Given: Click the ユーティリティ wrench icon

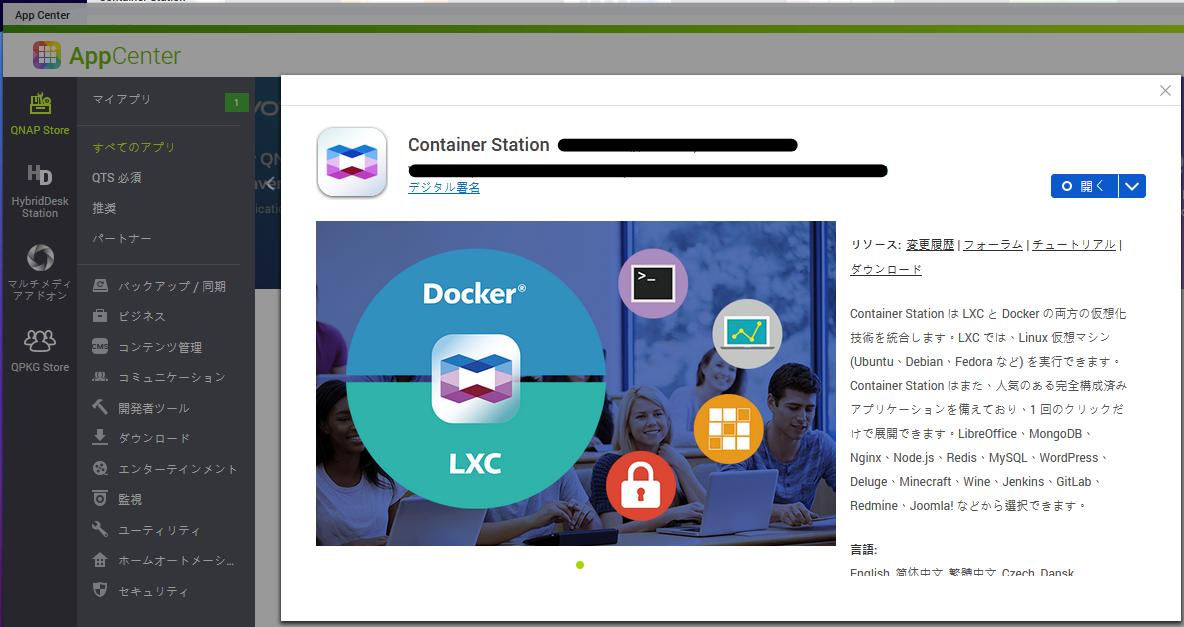Looking at the screenshot, I should (100, 529).
